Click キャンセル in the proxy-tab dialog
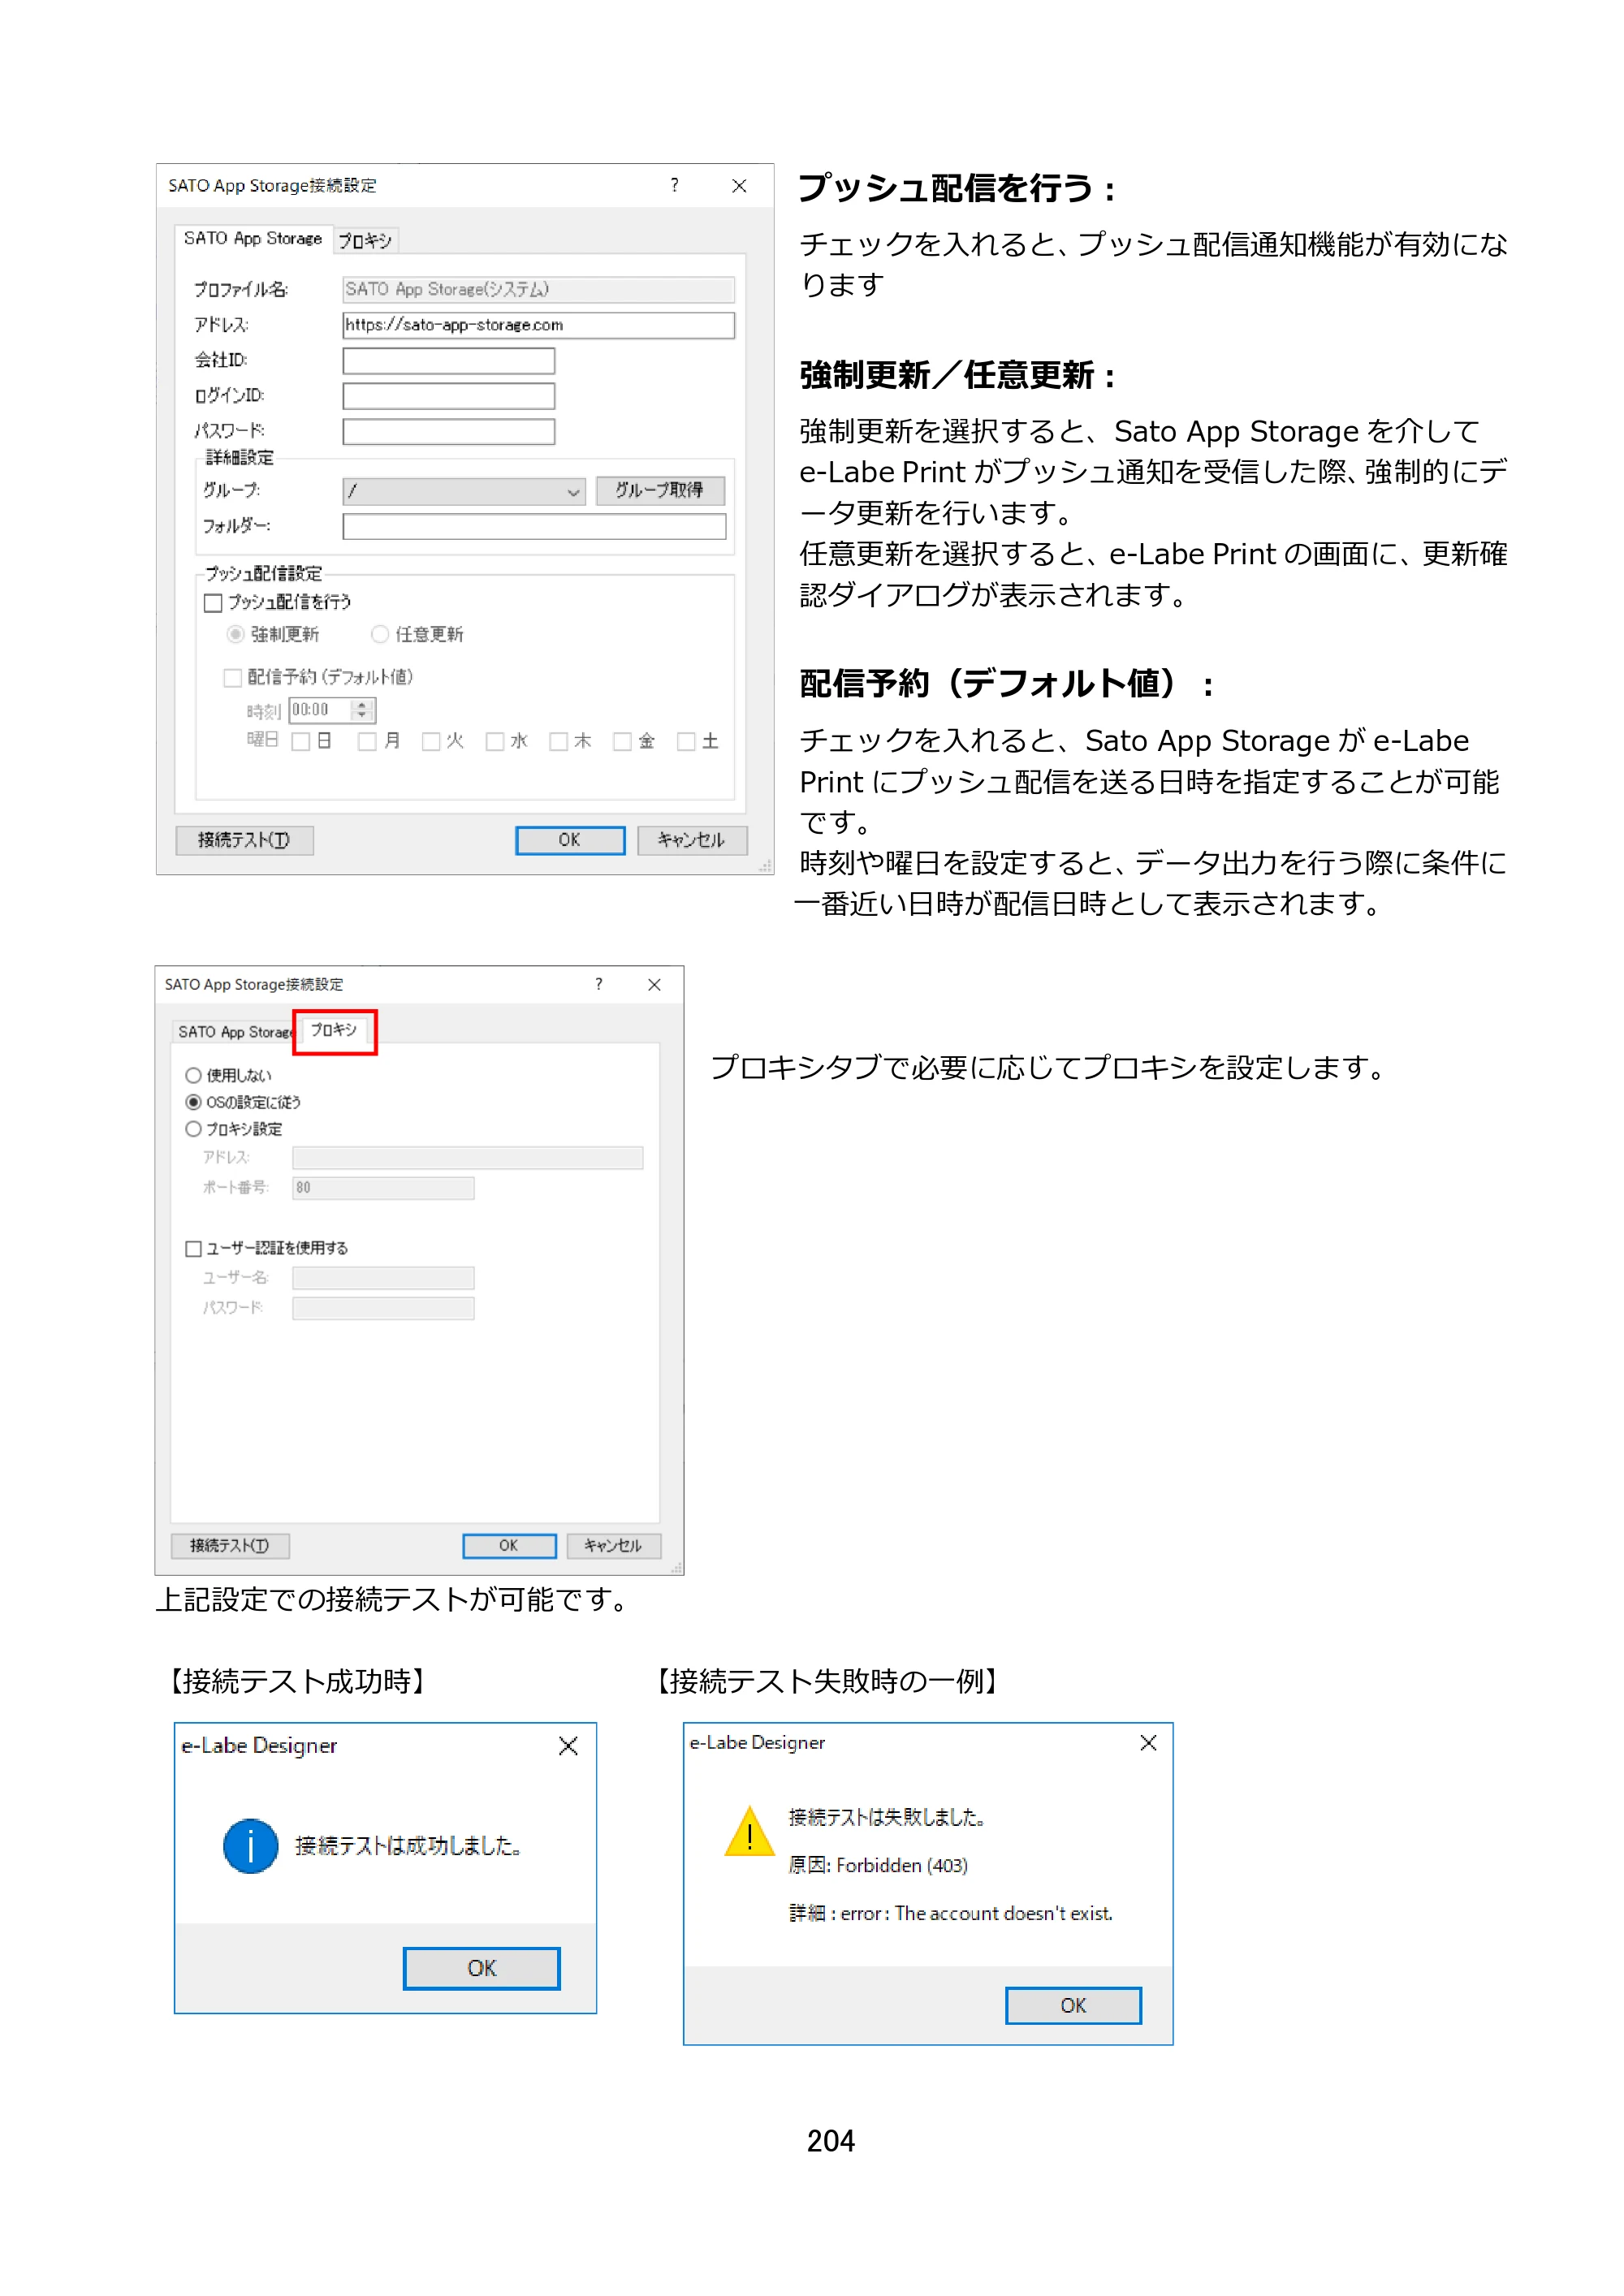The height and width of the screenshot is (2296, 1624). pyautogui.click(x=613, y=1546)
